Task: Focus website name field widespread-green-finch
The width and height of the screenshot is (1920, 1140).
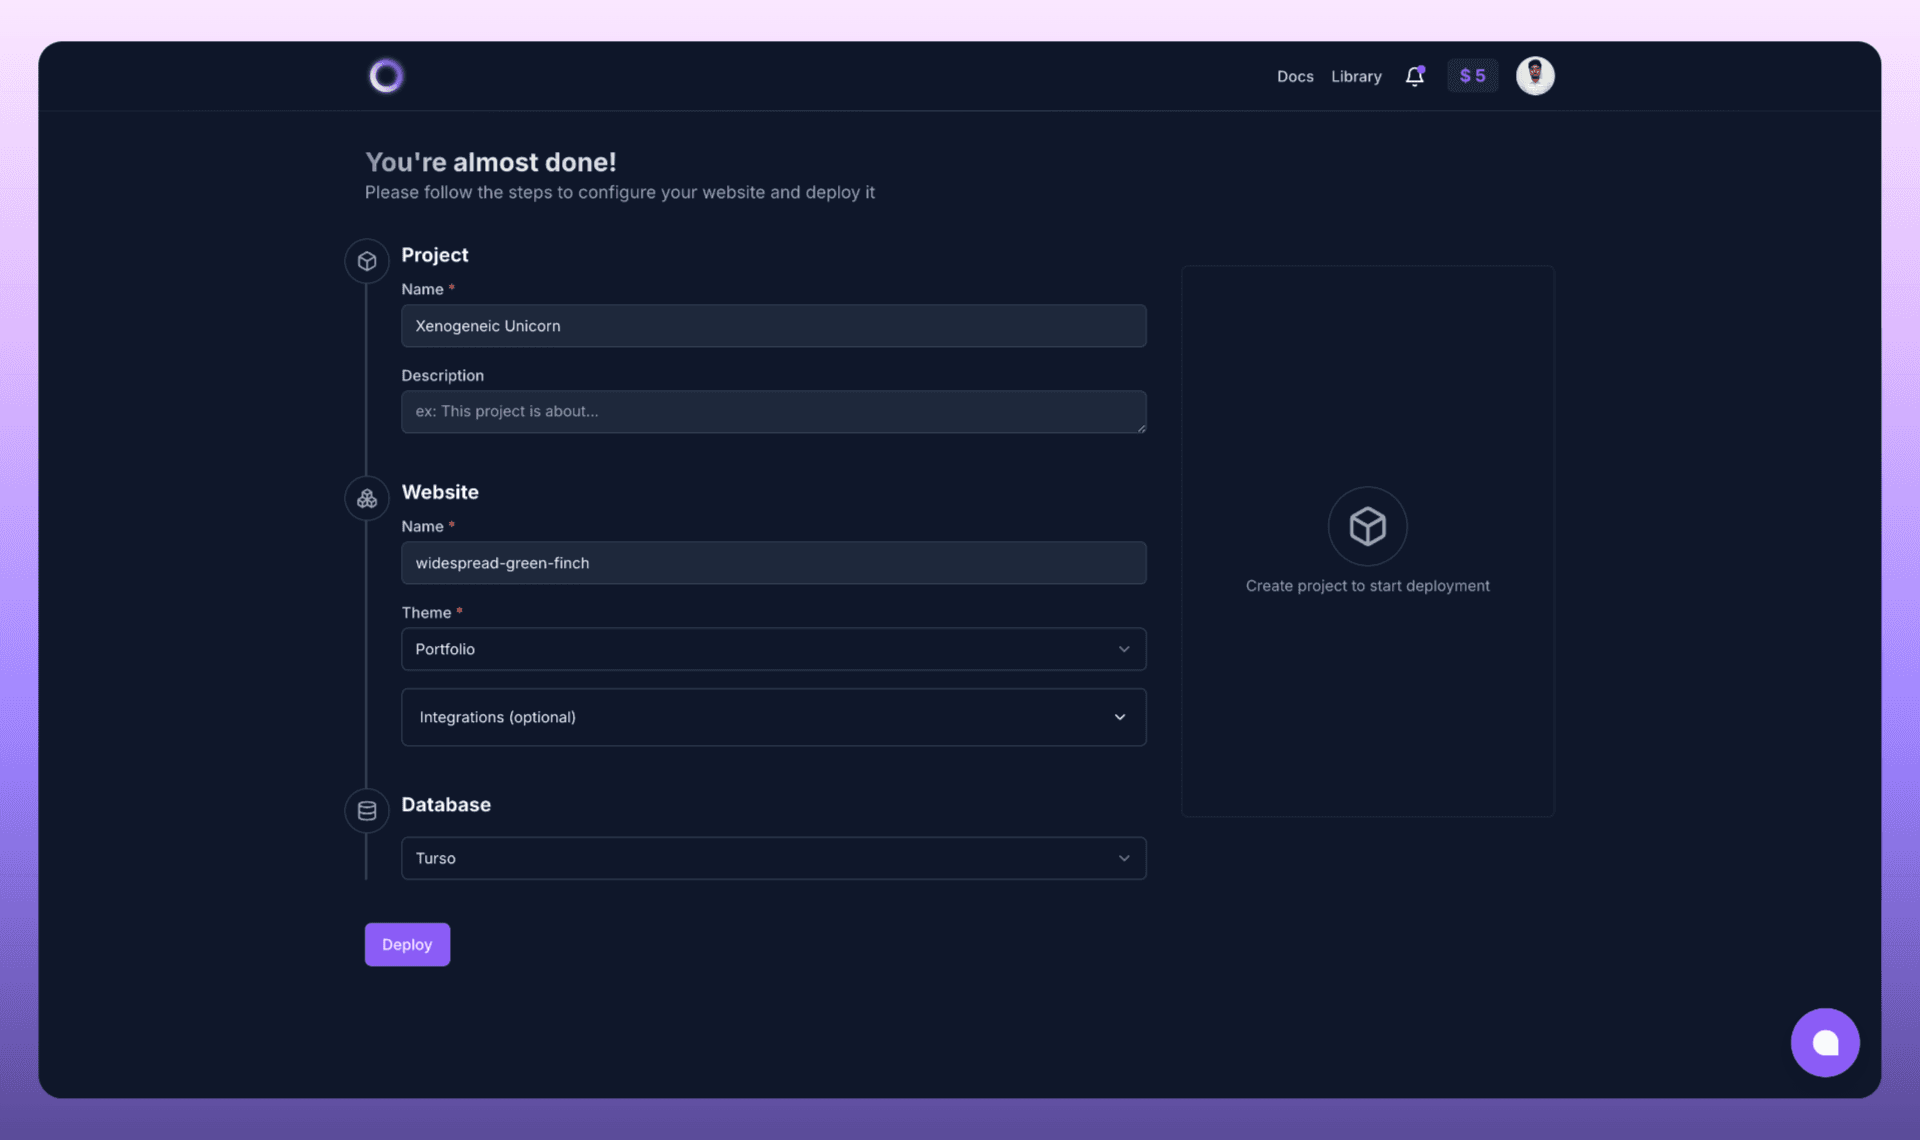Action: point(773,563)
